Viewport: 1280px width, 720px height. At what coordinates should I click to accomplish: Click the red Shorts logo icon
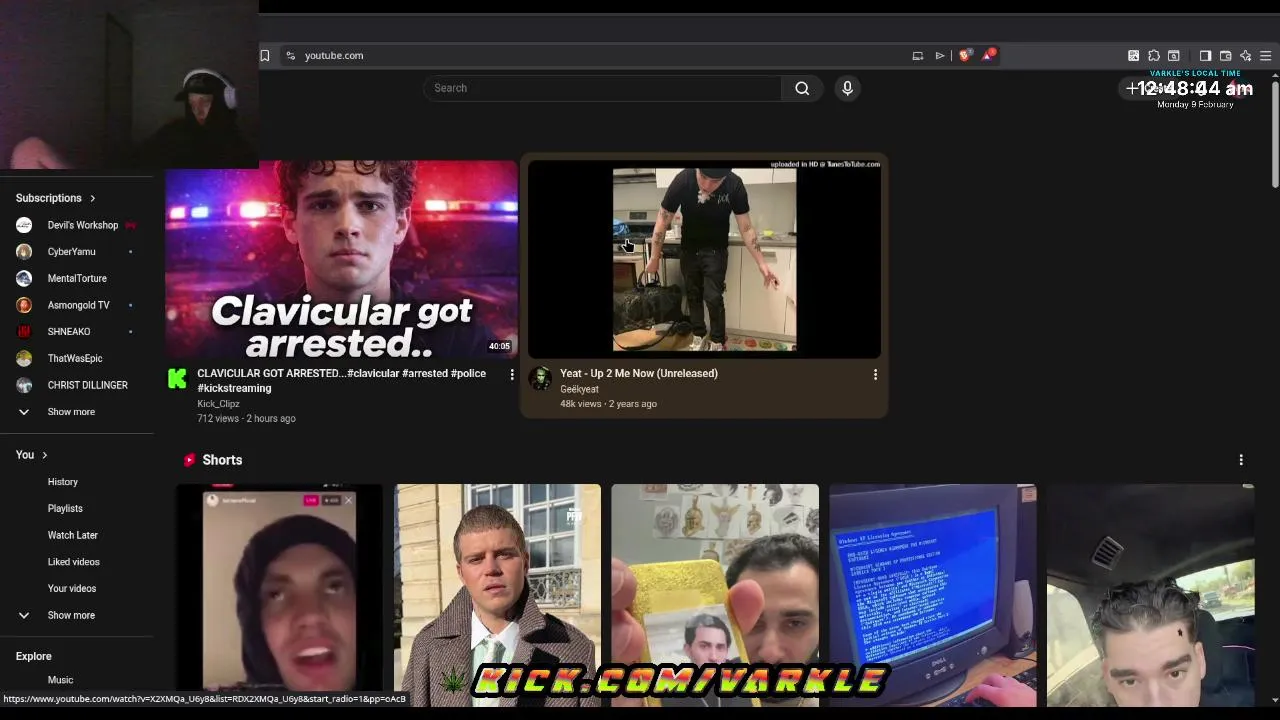tap(189, 460)
